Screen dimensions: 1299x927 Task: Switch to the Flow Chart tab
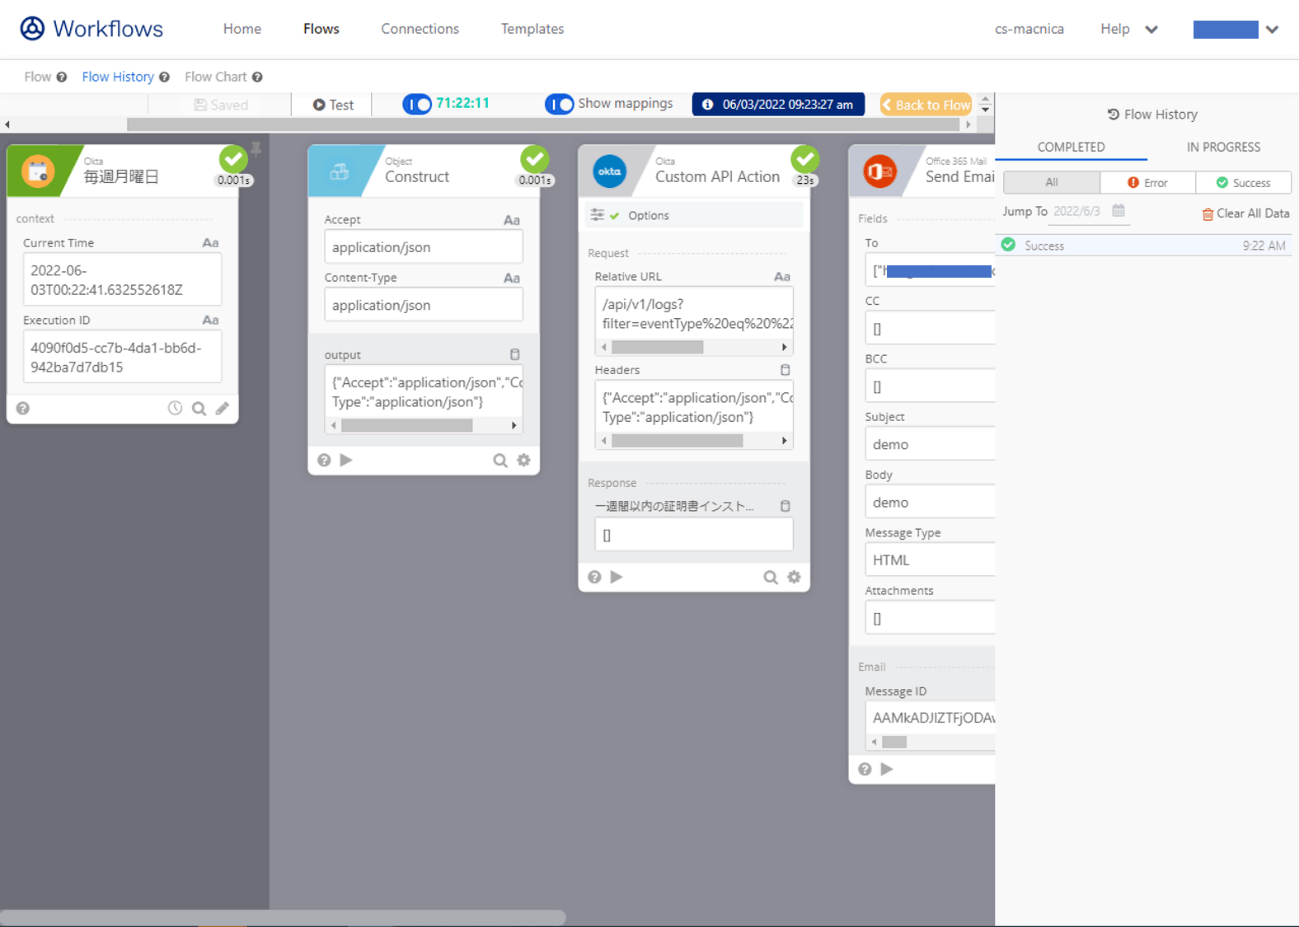click(x=215, y=77)
